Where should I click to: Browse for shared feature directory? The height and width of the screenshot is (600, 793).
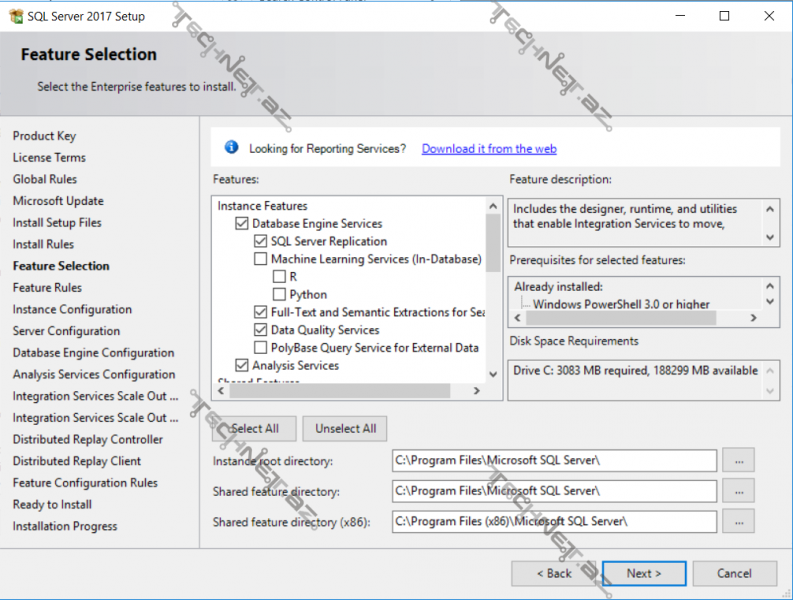coord(740,491)
